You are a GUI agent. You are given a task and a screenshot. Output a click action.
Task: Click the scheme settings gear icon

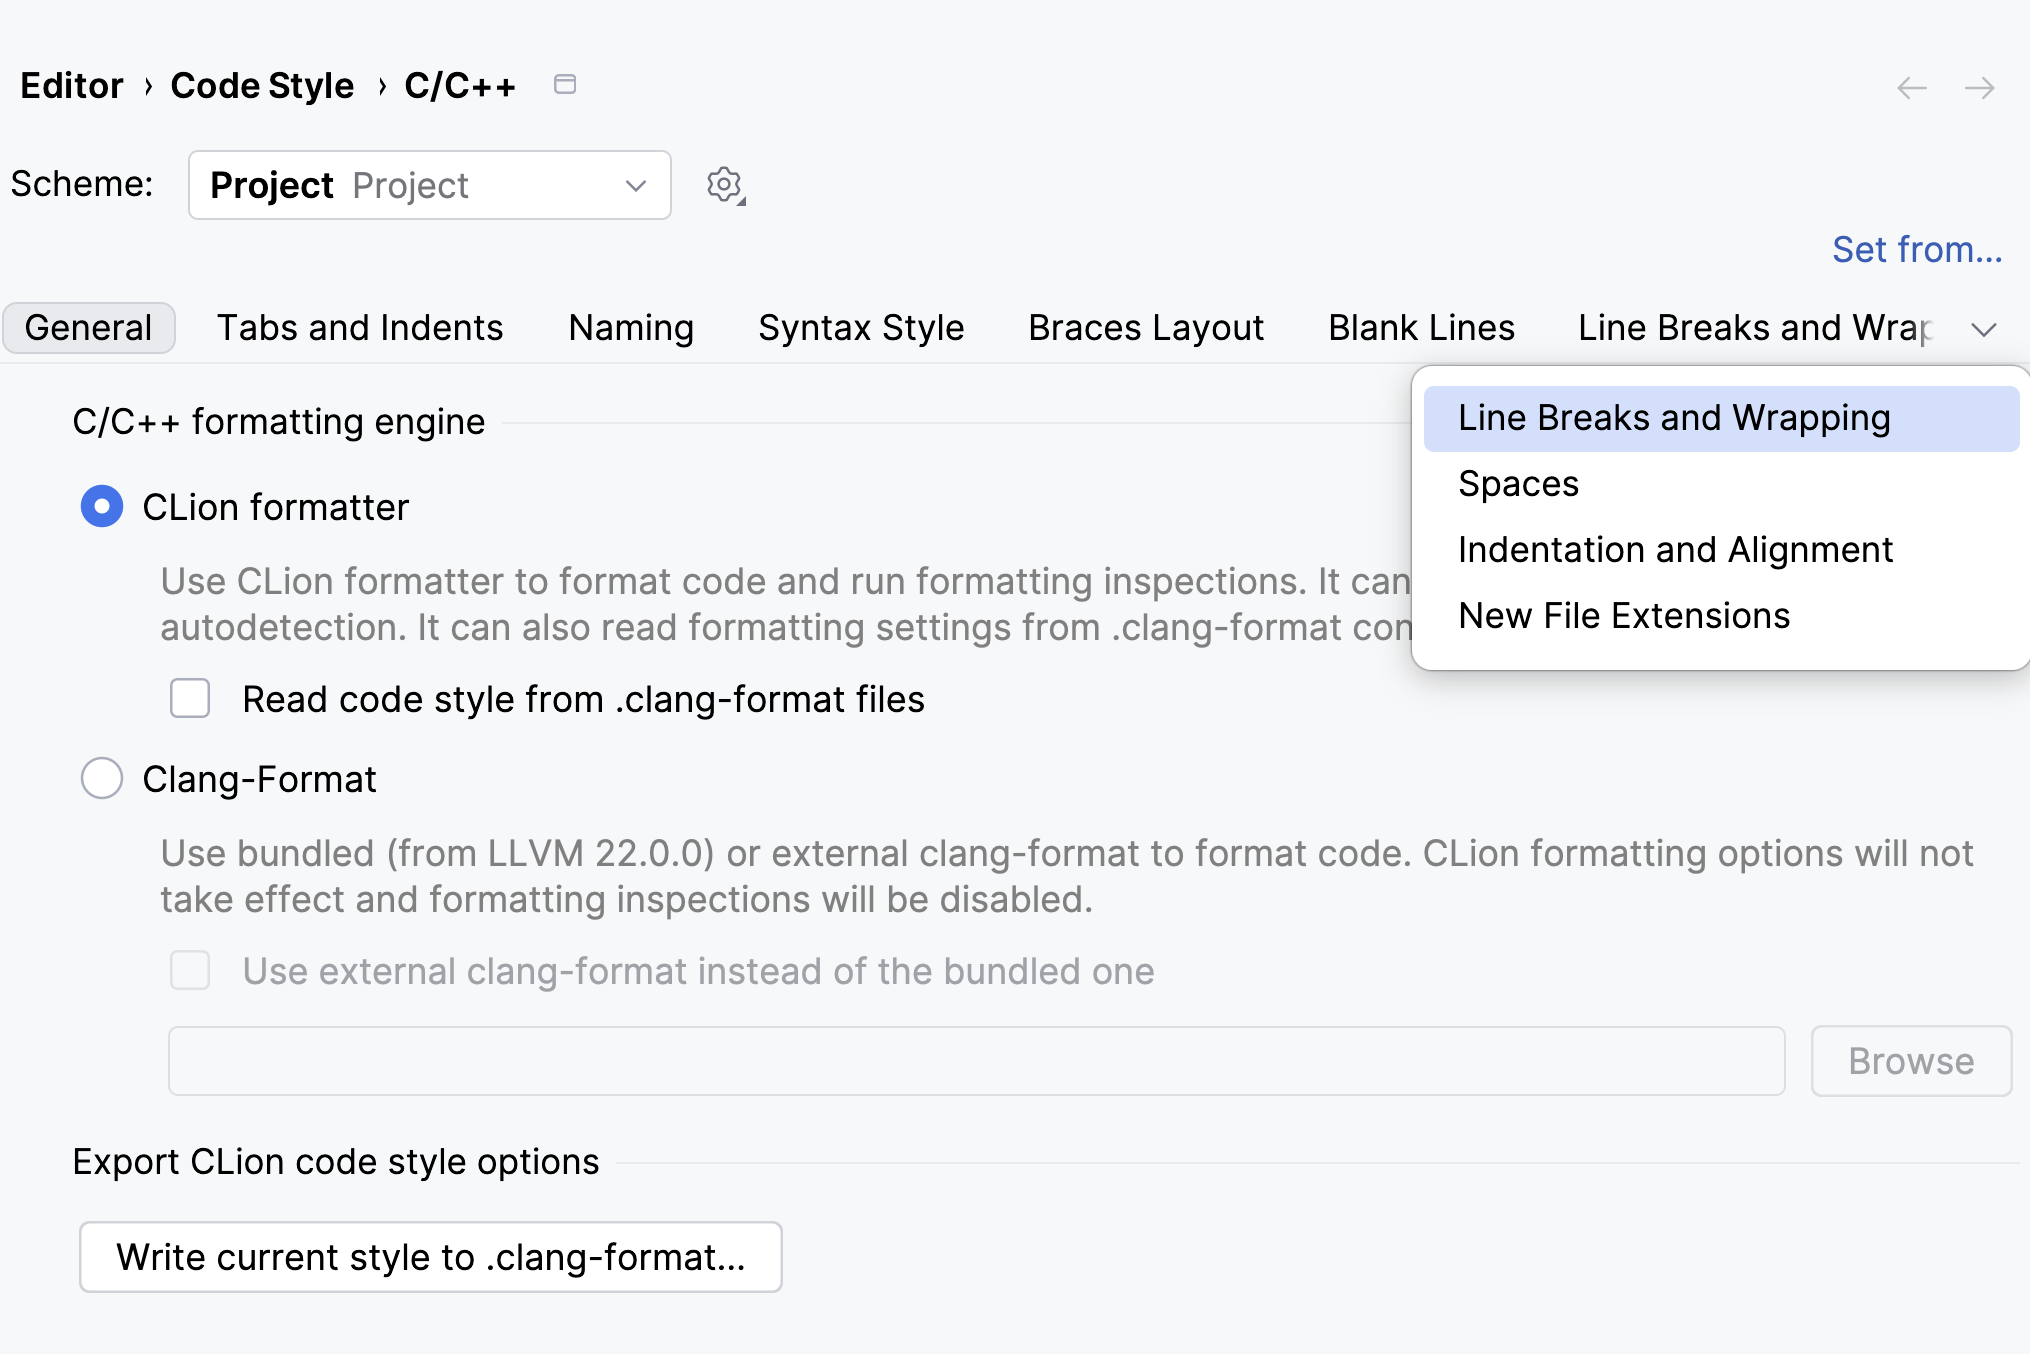[725, 186]
